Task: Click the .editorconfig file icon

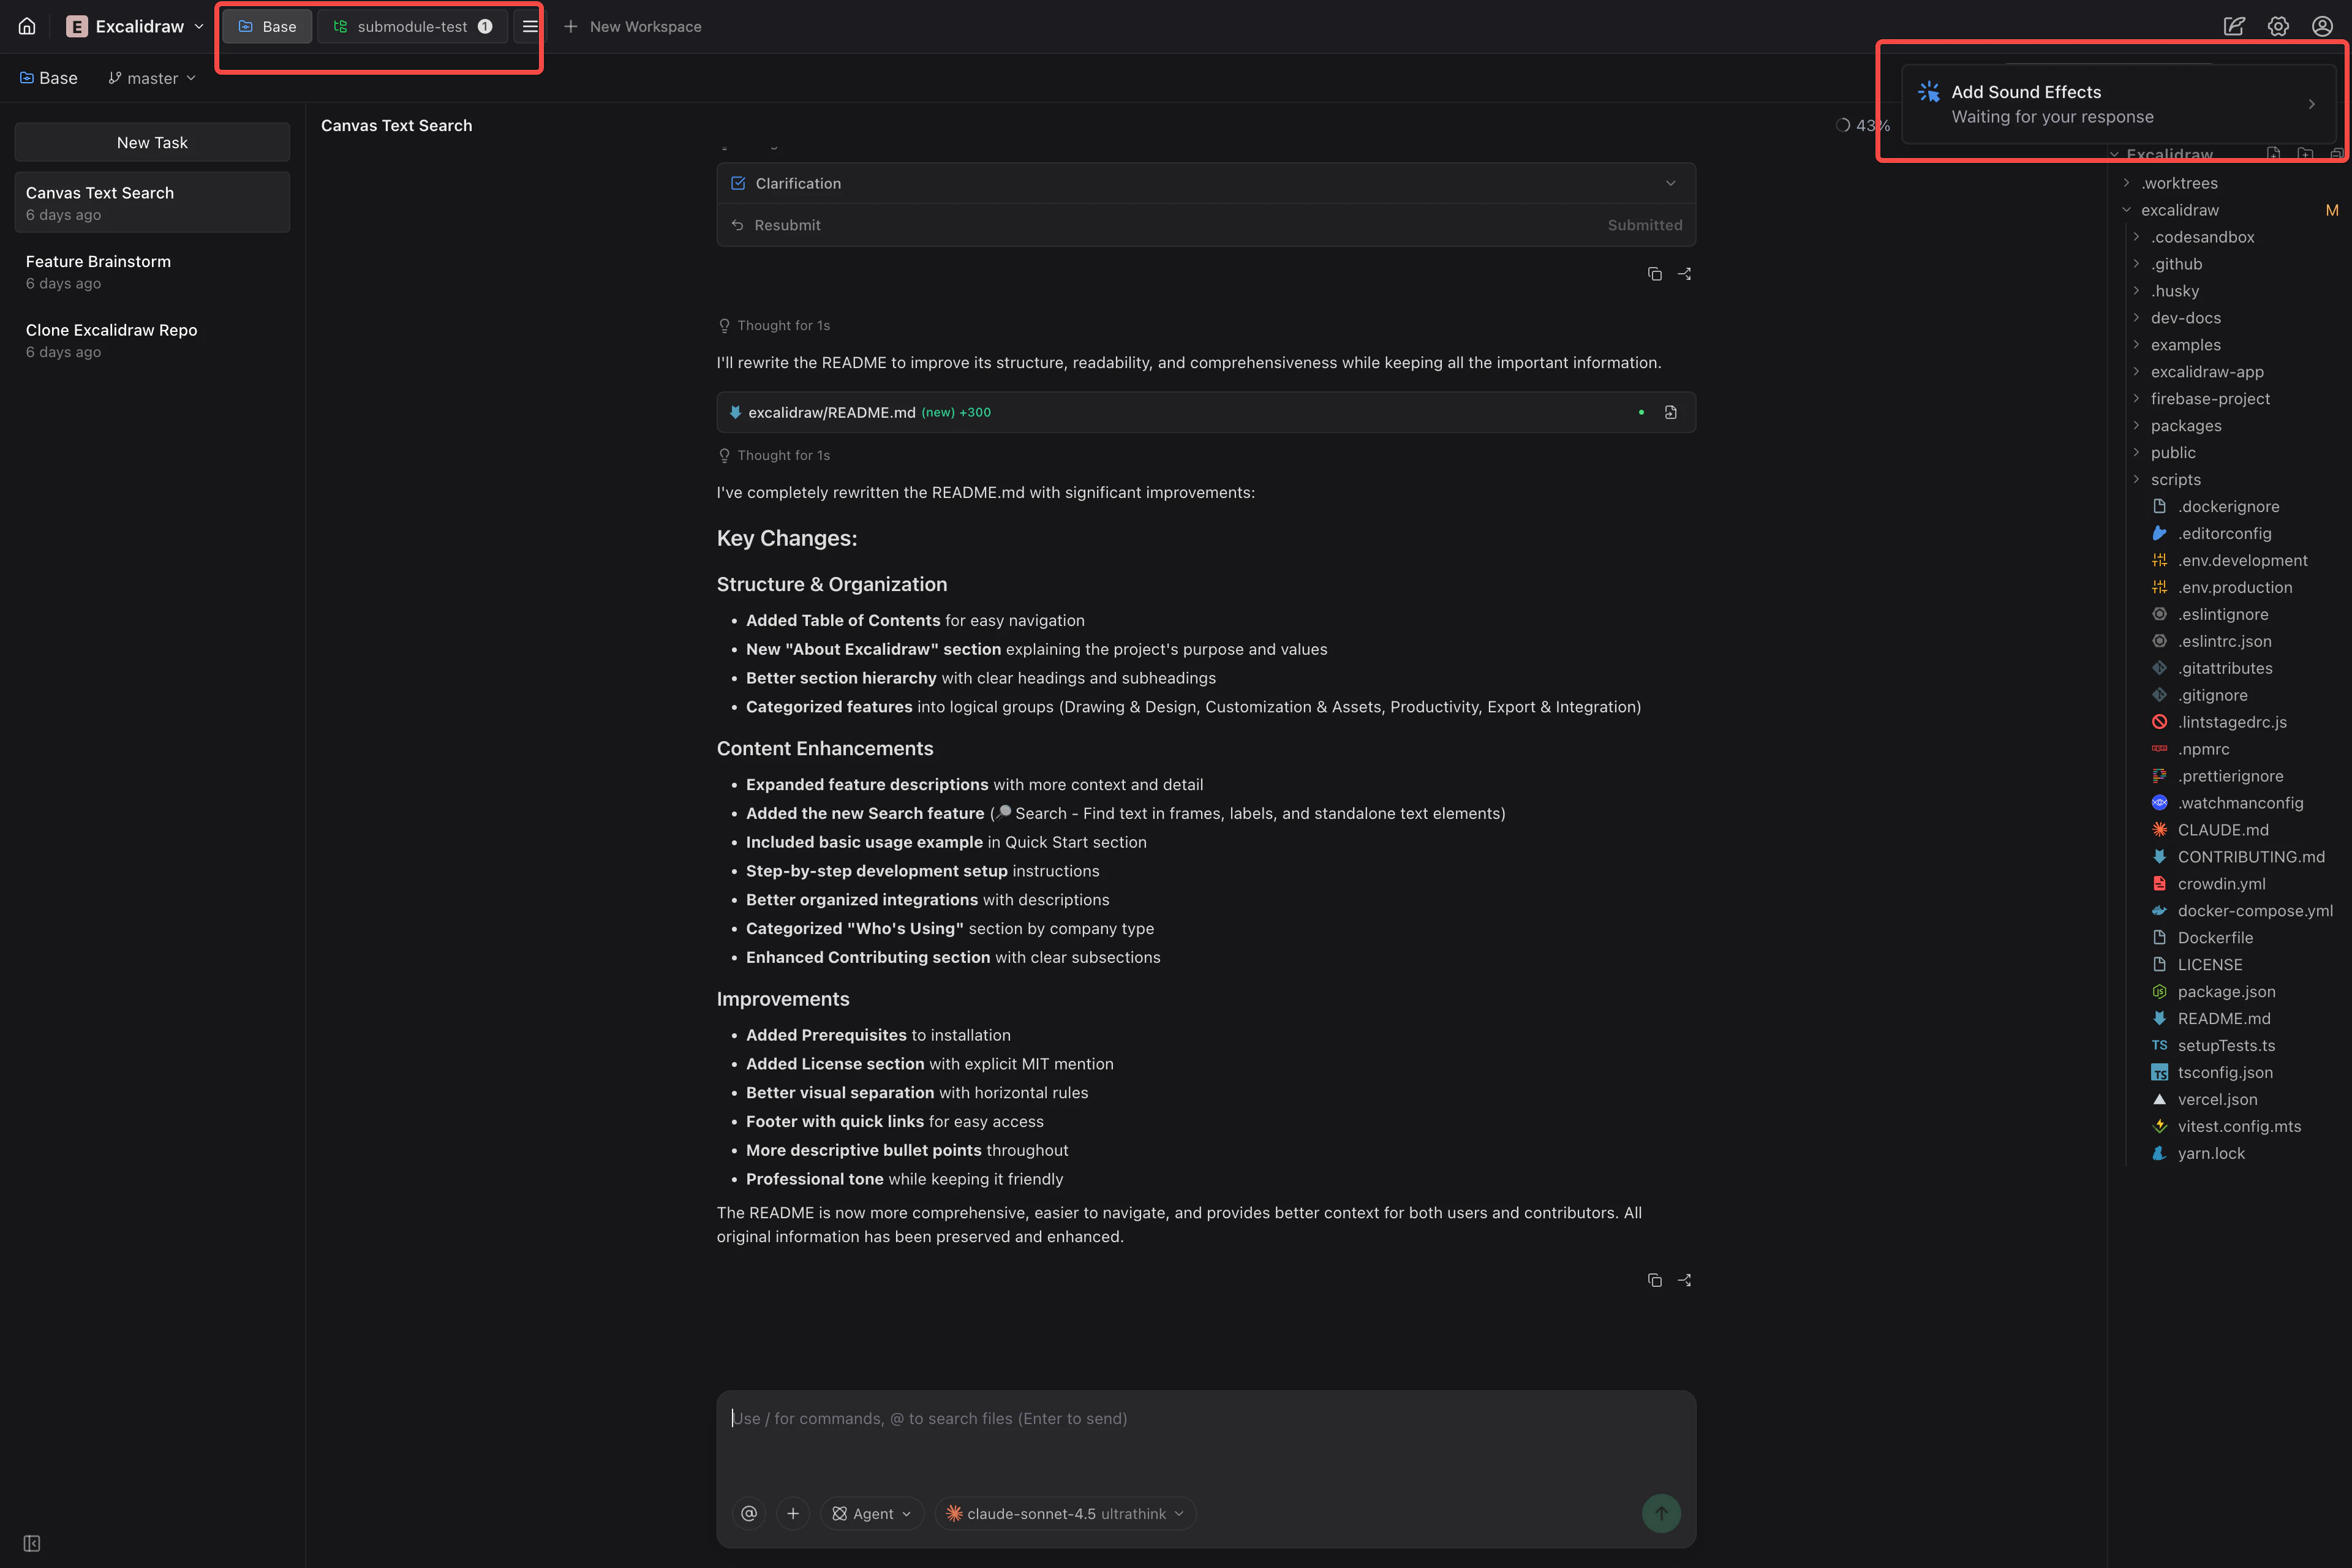Action: pos(2159,533)
